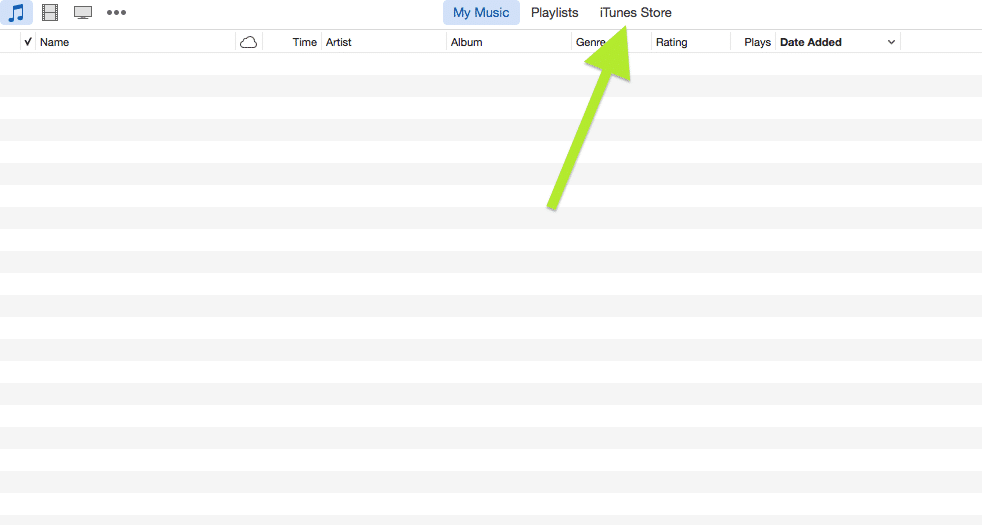
Task: Sort songs by Name column
Action: (135, 42)
